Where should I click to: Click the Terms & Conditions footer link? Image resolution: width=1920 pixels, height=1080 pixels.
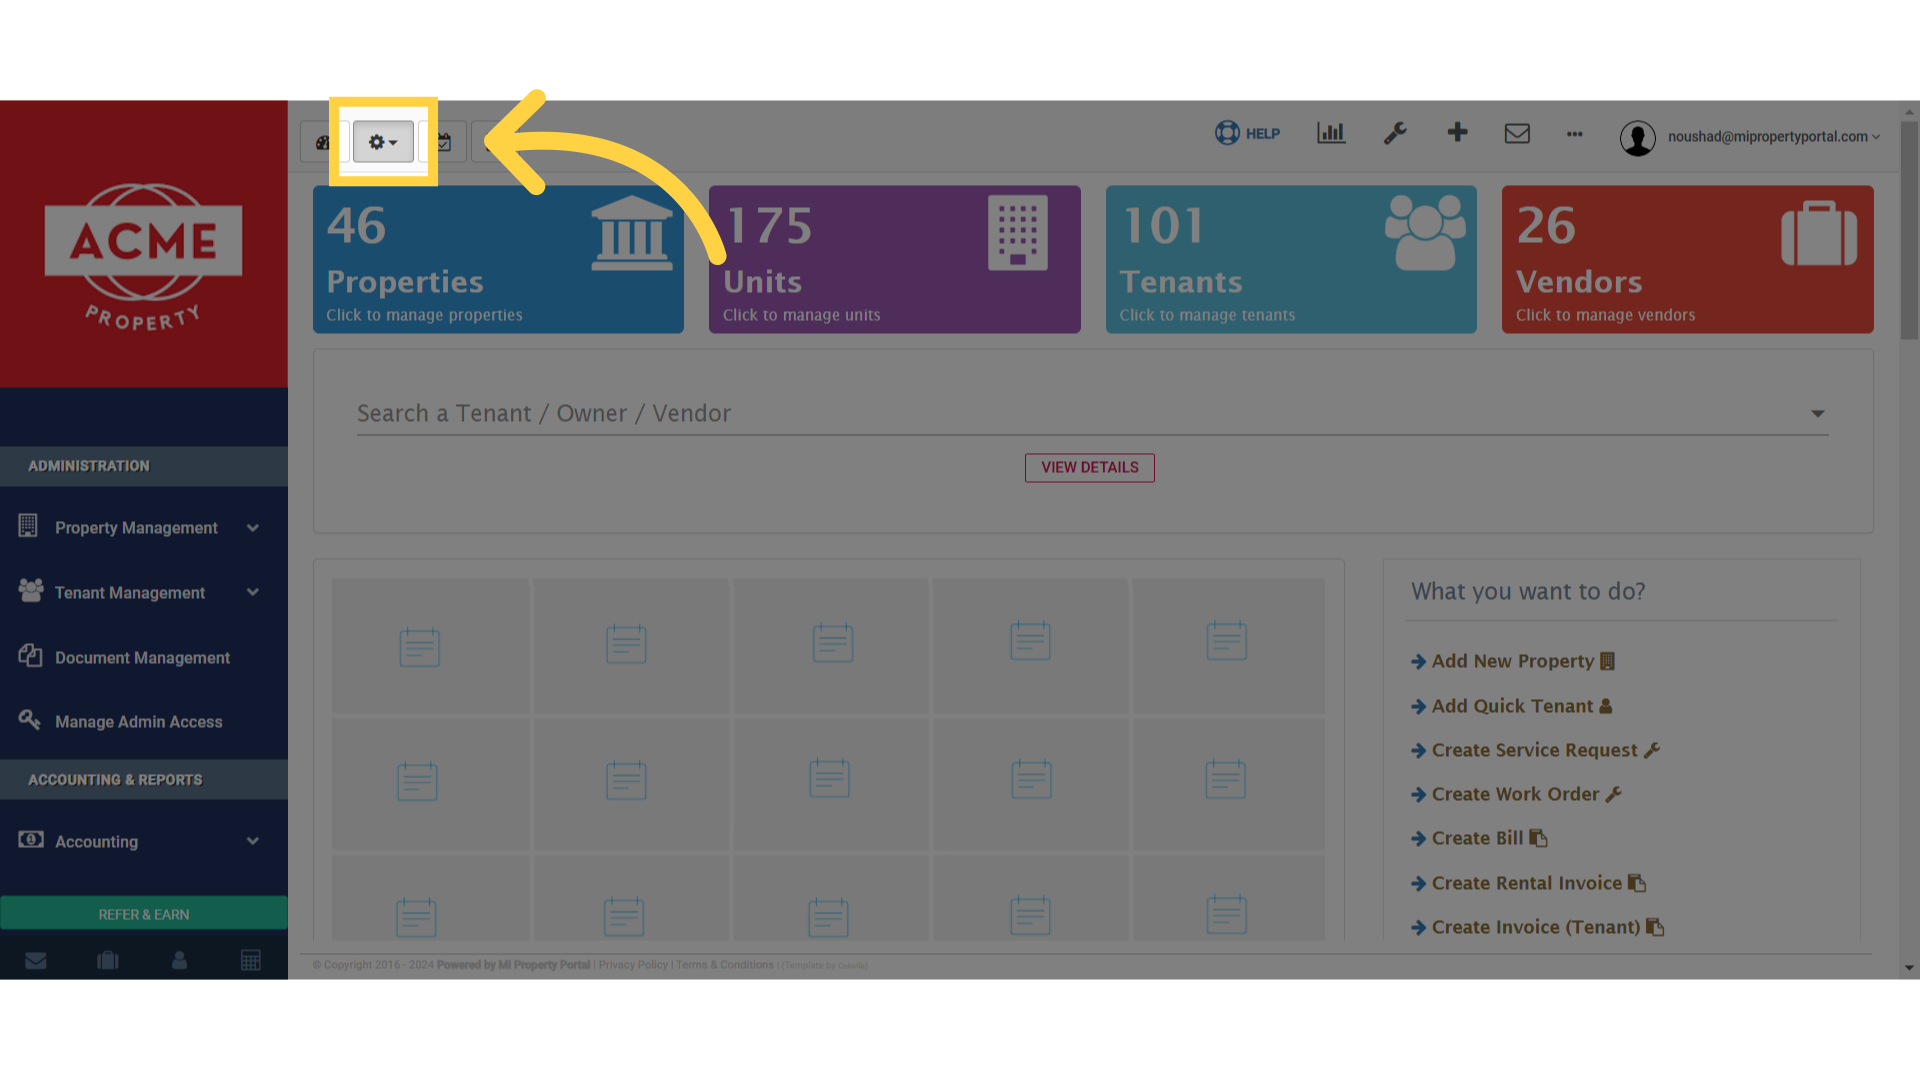pyautogui.click(x=725, y=965)
